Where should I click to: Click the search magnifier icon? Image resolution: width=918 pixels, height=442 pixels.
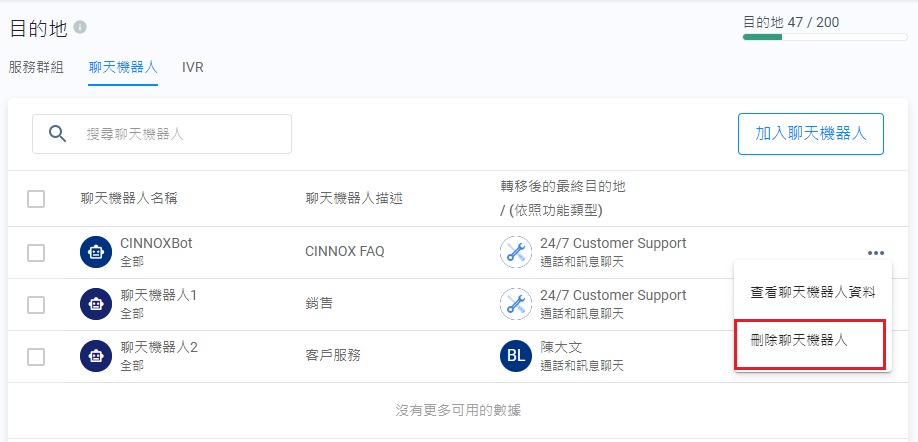tap(58, 134)
